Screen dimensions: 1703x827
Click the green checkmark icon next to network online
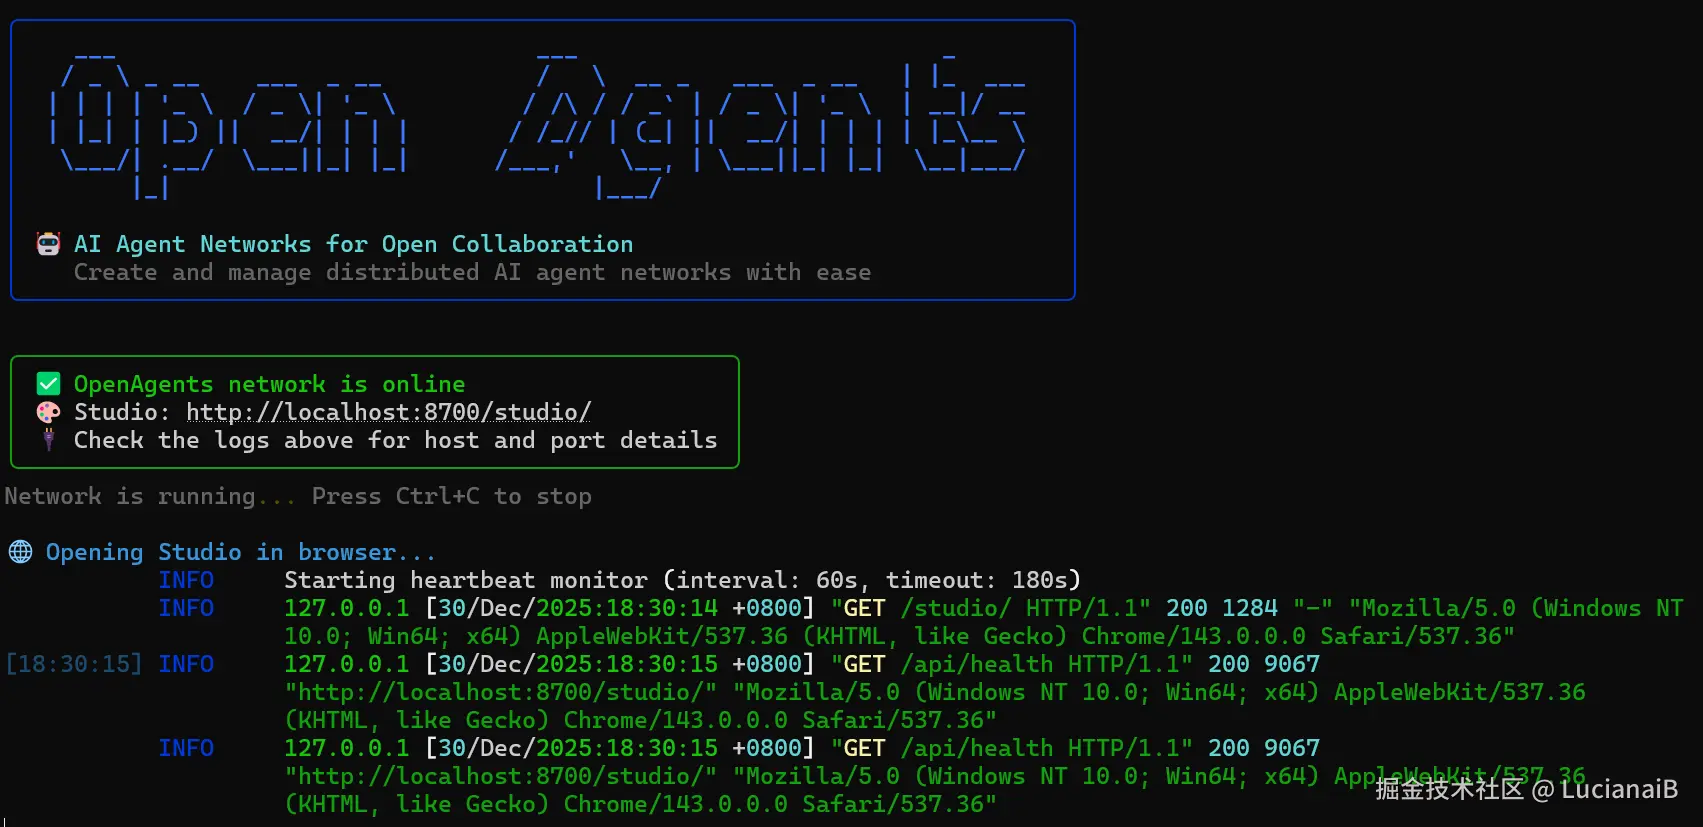click(48, 383)
